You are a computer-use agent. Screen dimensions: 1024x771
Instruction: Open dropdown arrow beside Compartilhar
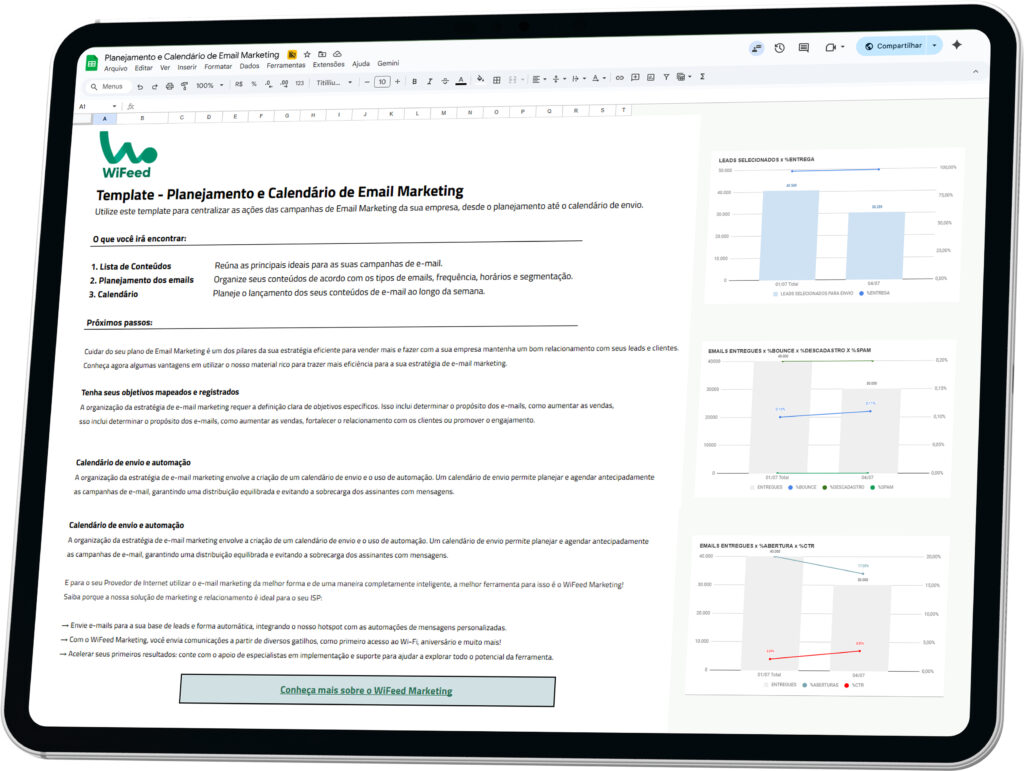(x=934, y=45)
